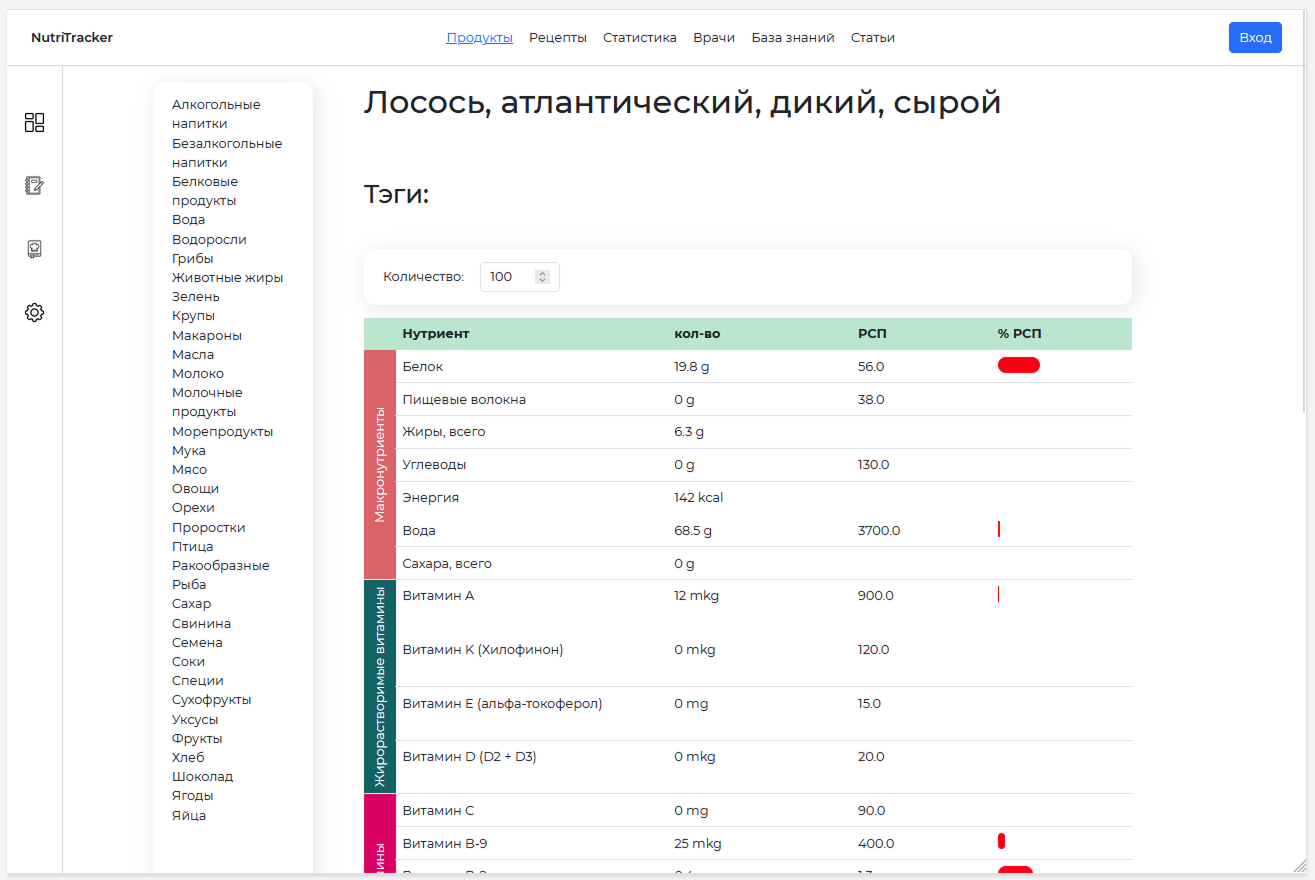This screenshot has height=880, width=1315.
Task: Click the Белок nutrient row label
Action: point(423,367)
